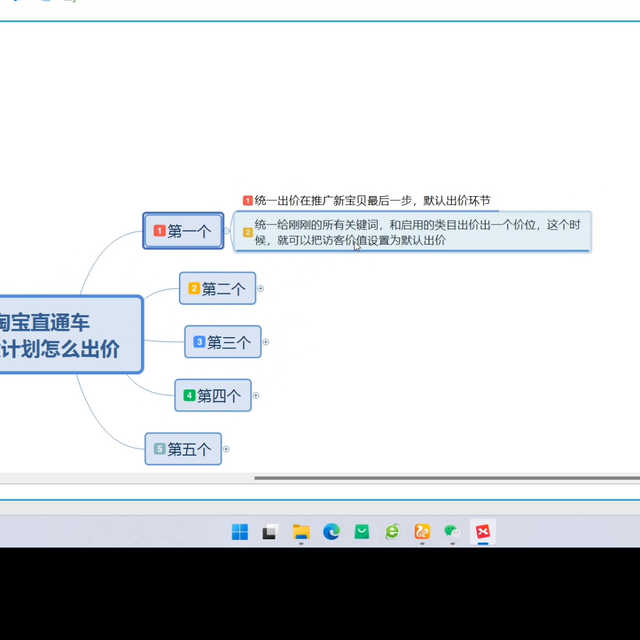Open Task View in the taskbar
Screen dimensions: 640x640
270,532
